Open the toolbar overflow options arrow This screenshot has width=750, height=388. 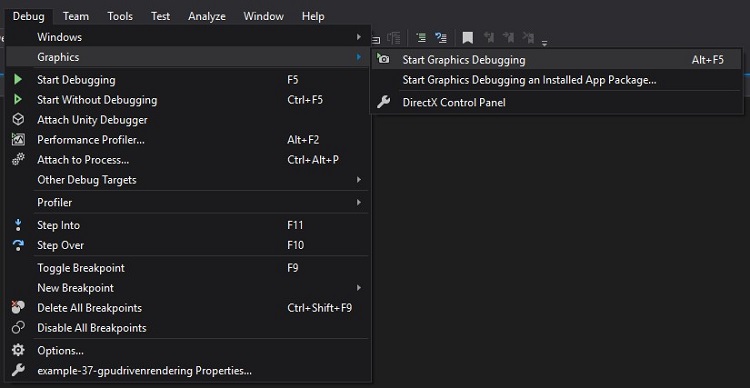click(x=544, y=43)
